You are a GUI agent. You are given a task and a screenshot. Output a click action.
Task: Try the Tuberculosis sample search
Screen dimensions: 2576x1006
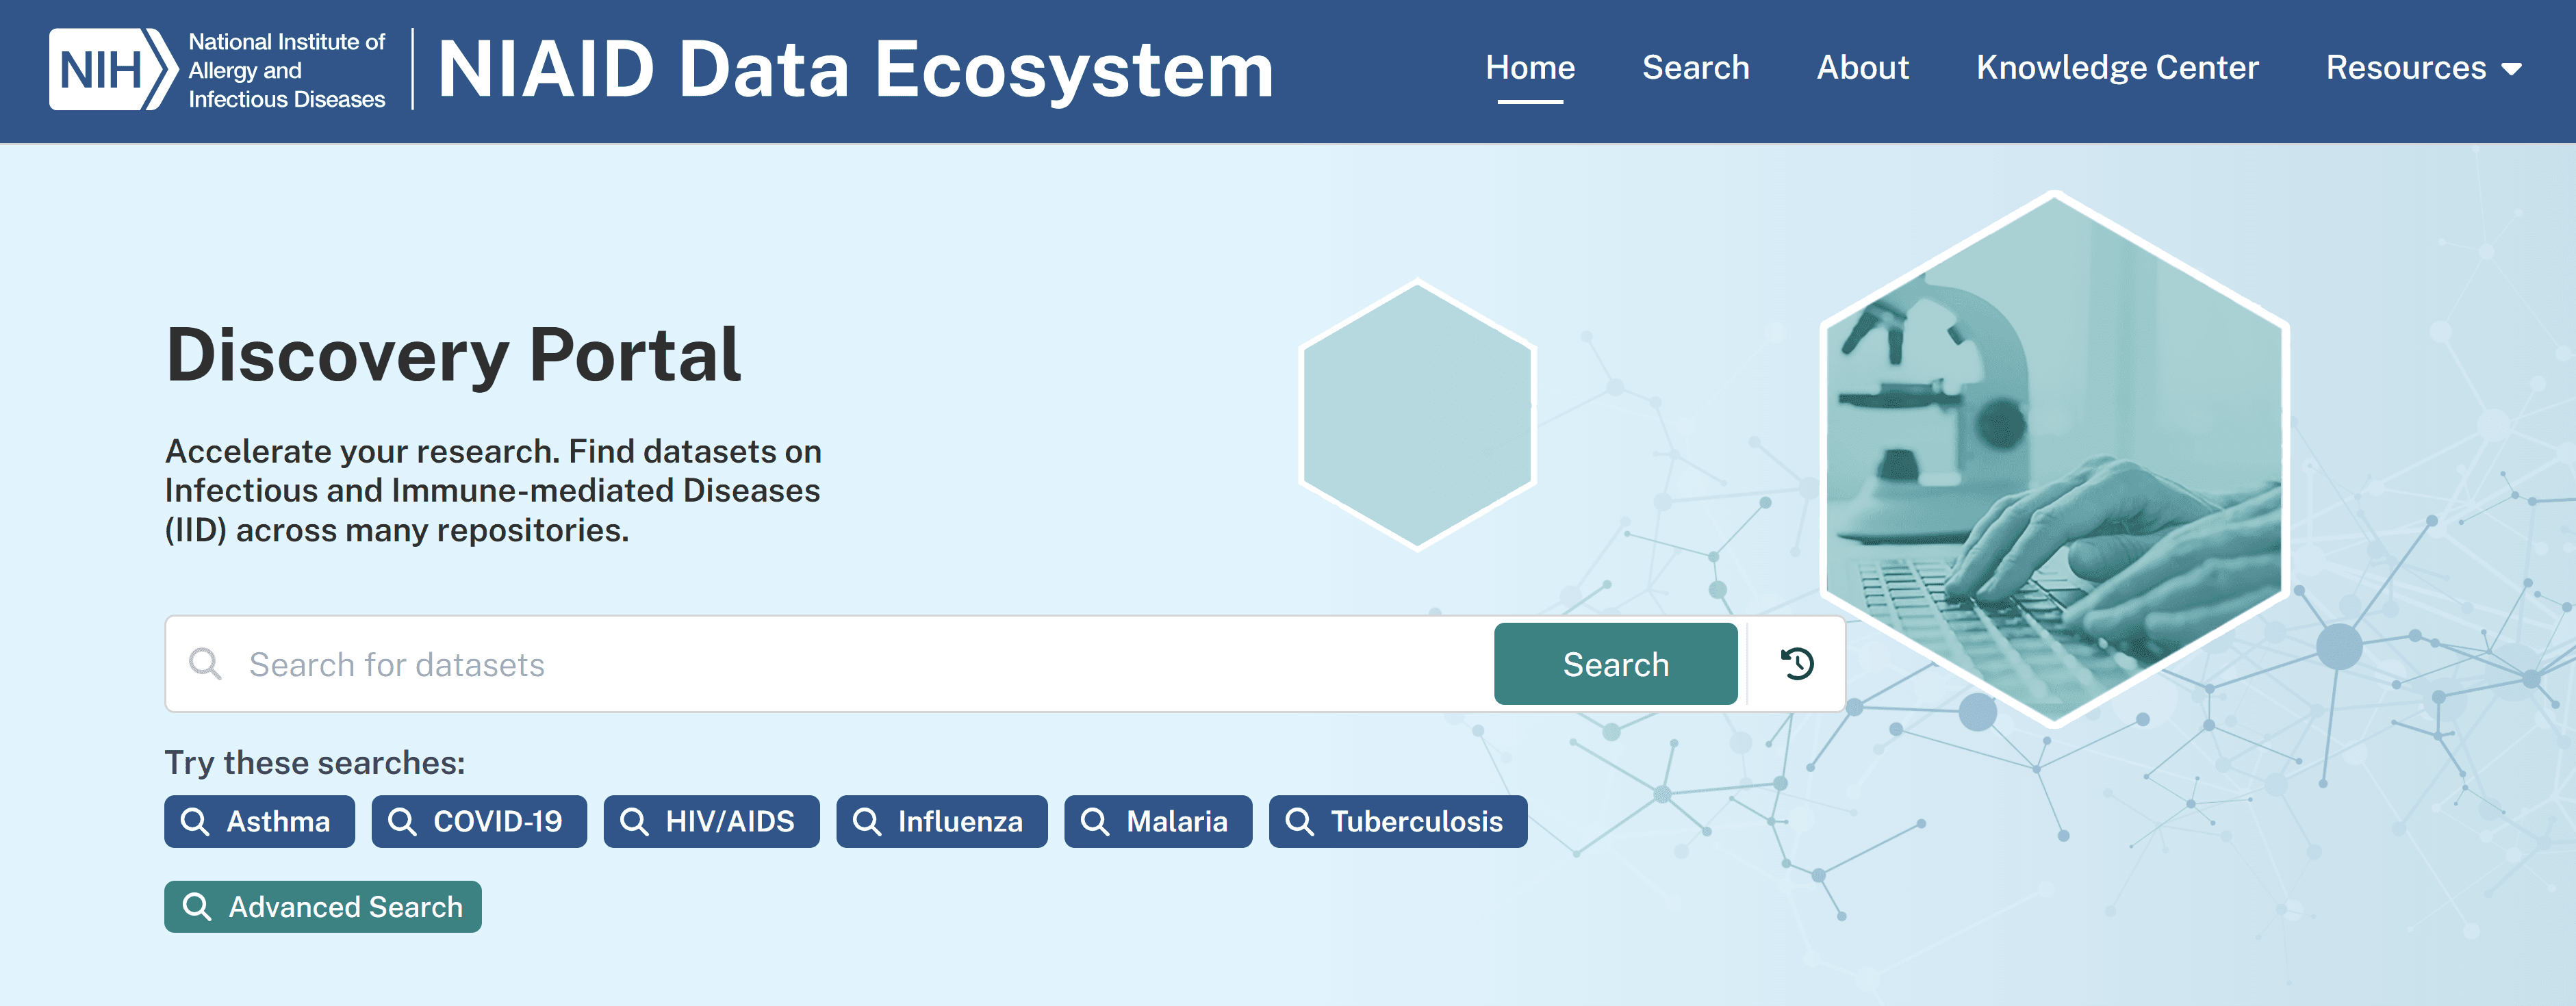pos(1398,821)
